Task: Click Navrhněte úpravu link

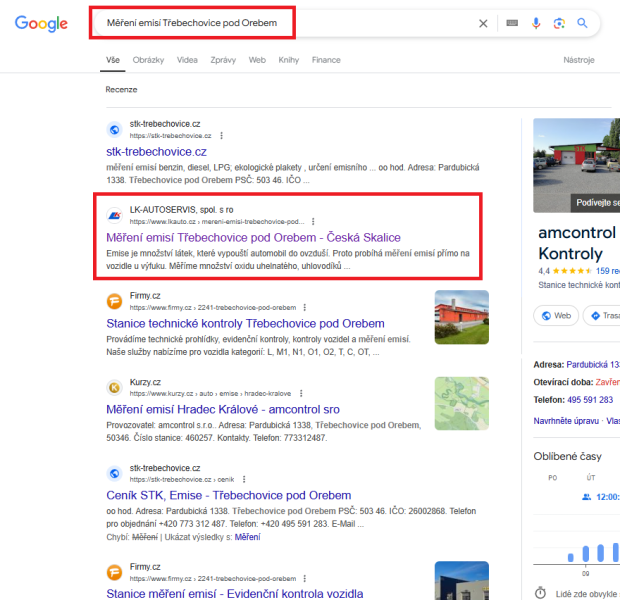Action: 566,421
